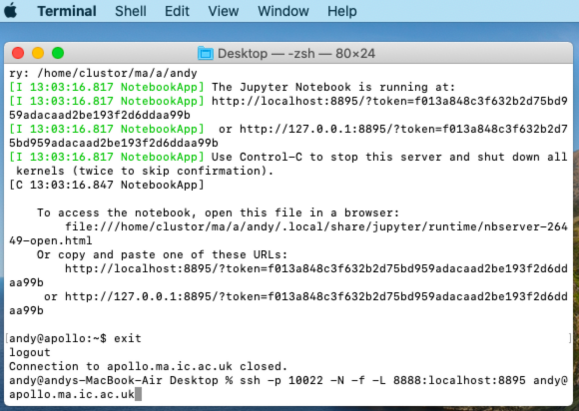This screenshot has height=411, width=579.
Task: Open the Terminal application menu
Action: (67, 11)
